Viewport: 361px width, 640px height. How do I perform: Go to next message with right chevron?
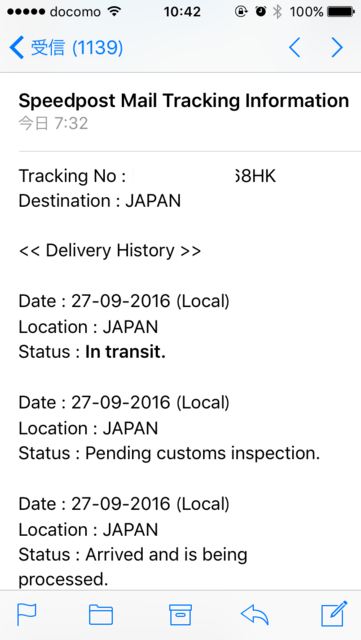337,47
